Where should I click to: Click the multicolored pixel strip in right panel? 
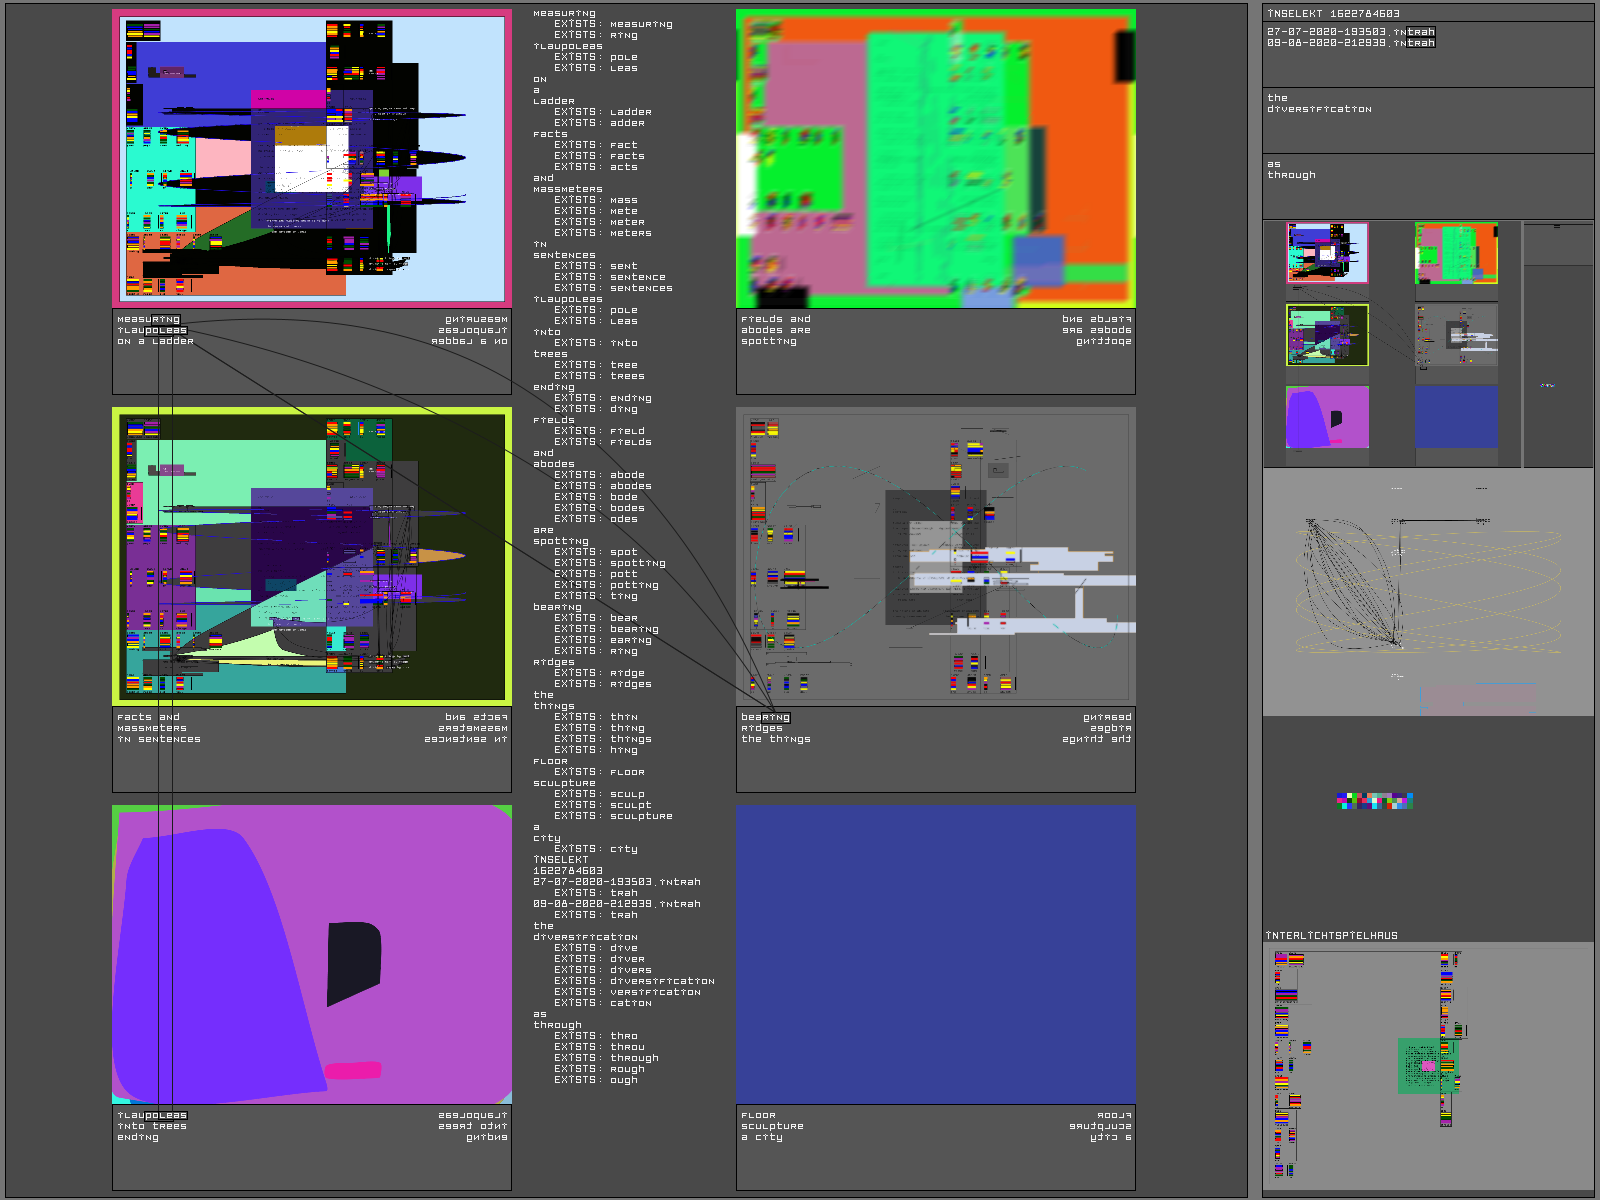1374,800
